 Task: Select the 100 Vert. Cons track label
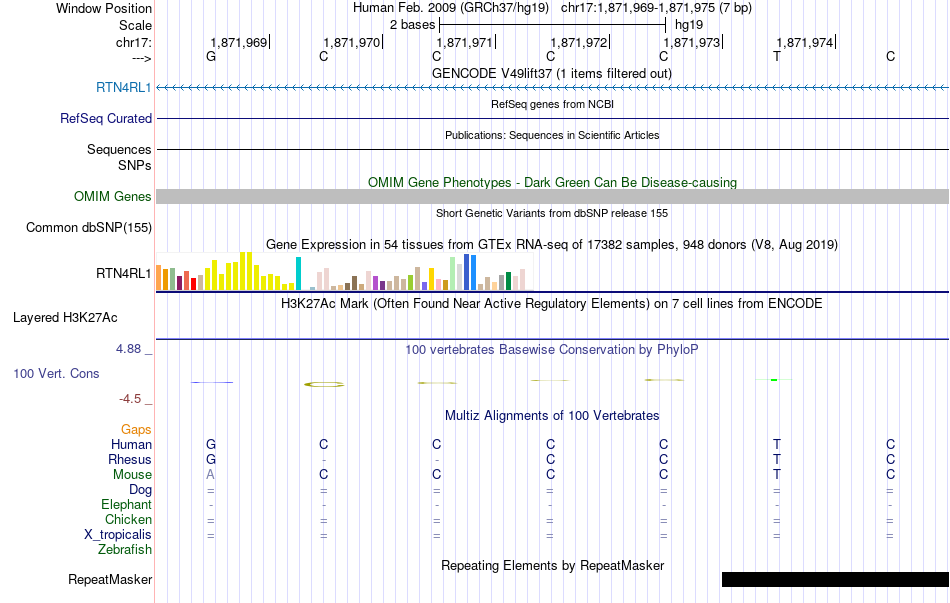[x=56, y=373]
